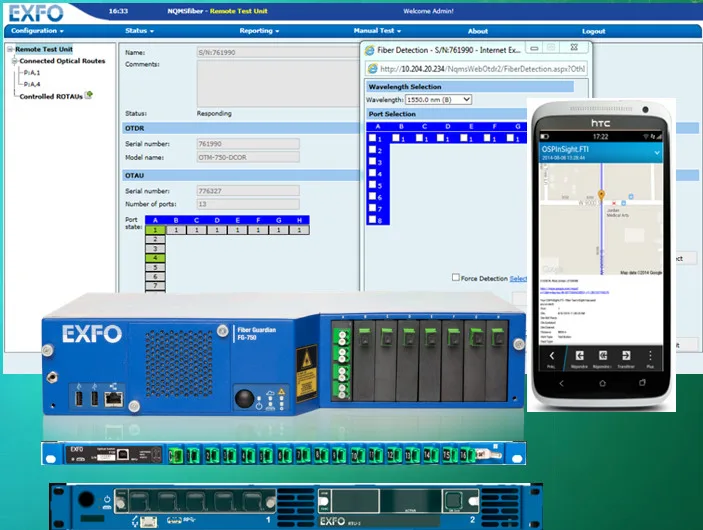Click the OTDR Serial number field 761990

pyautogui.click(x=248, y=143)
